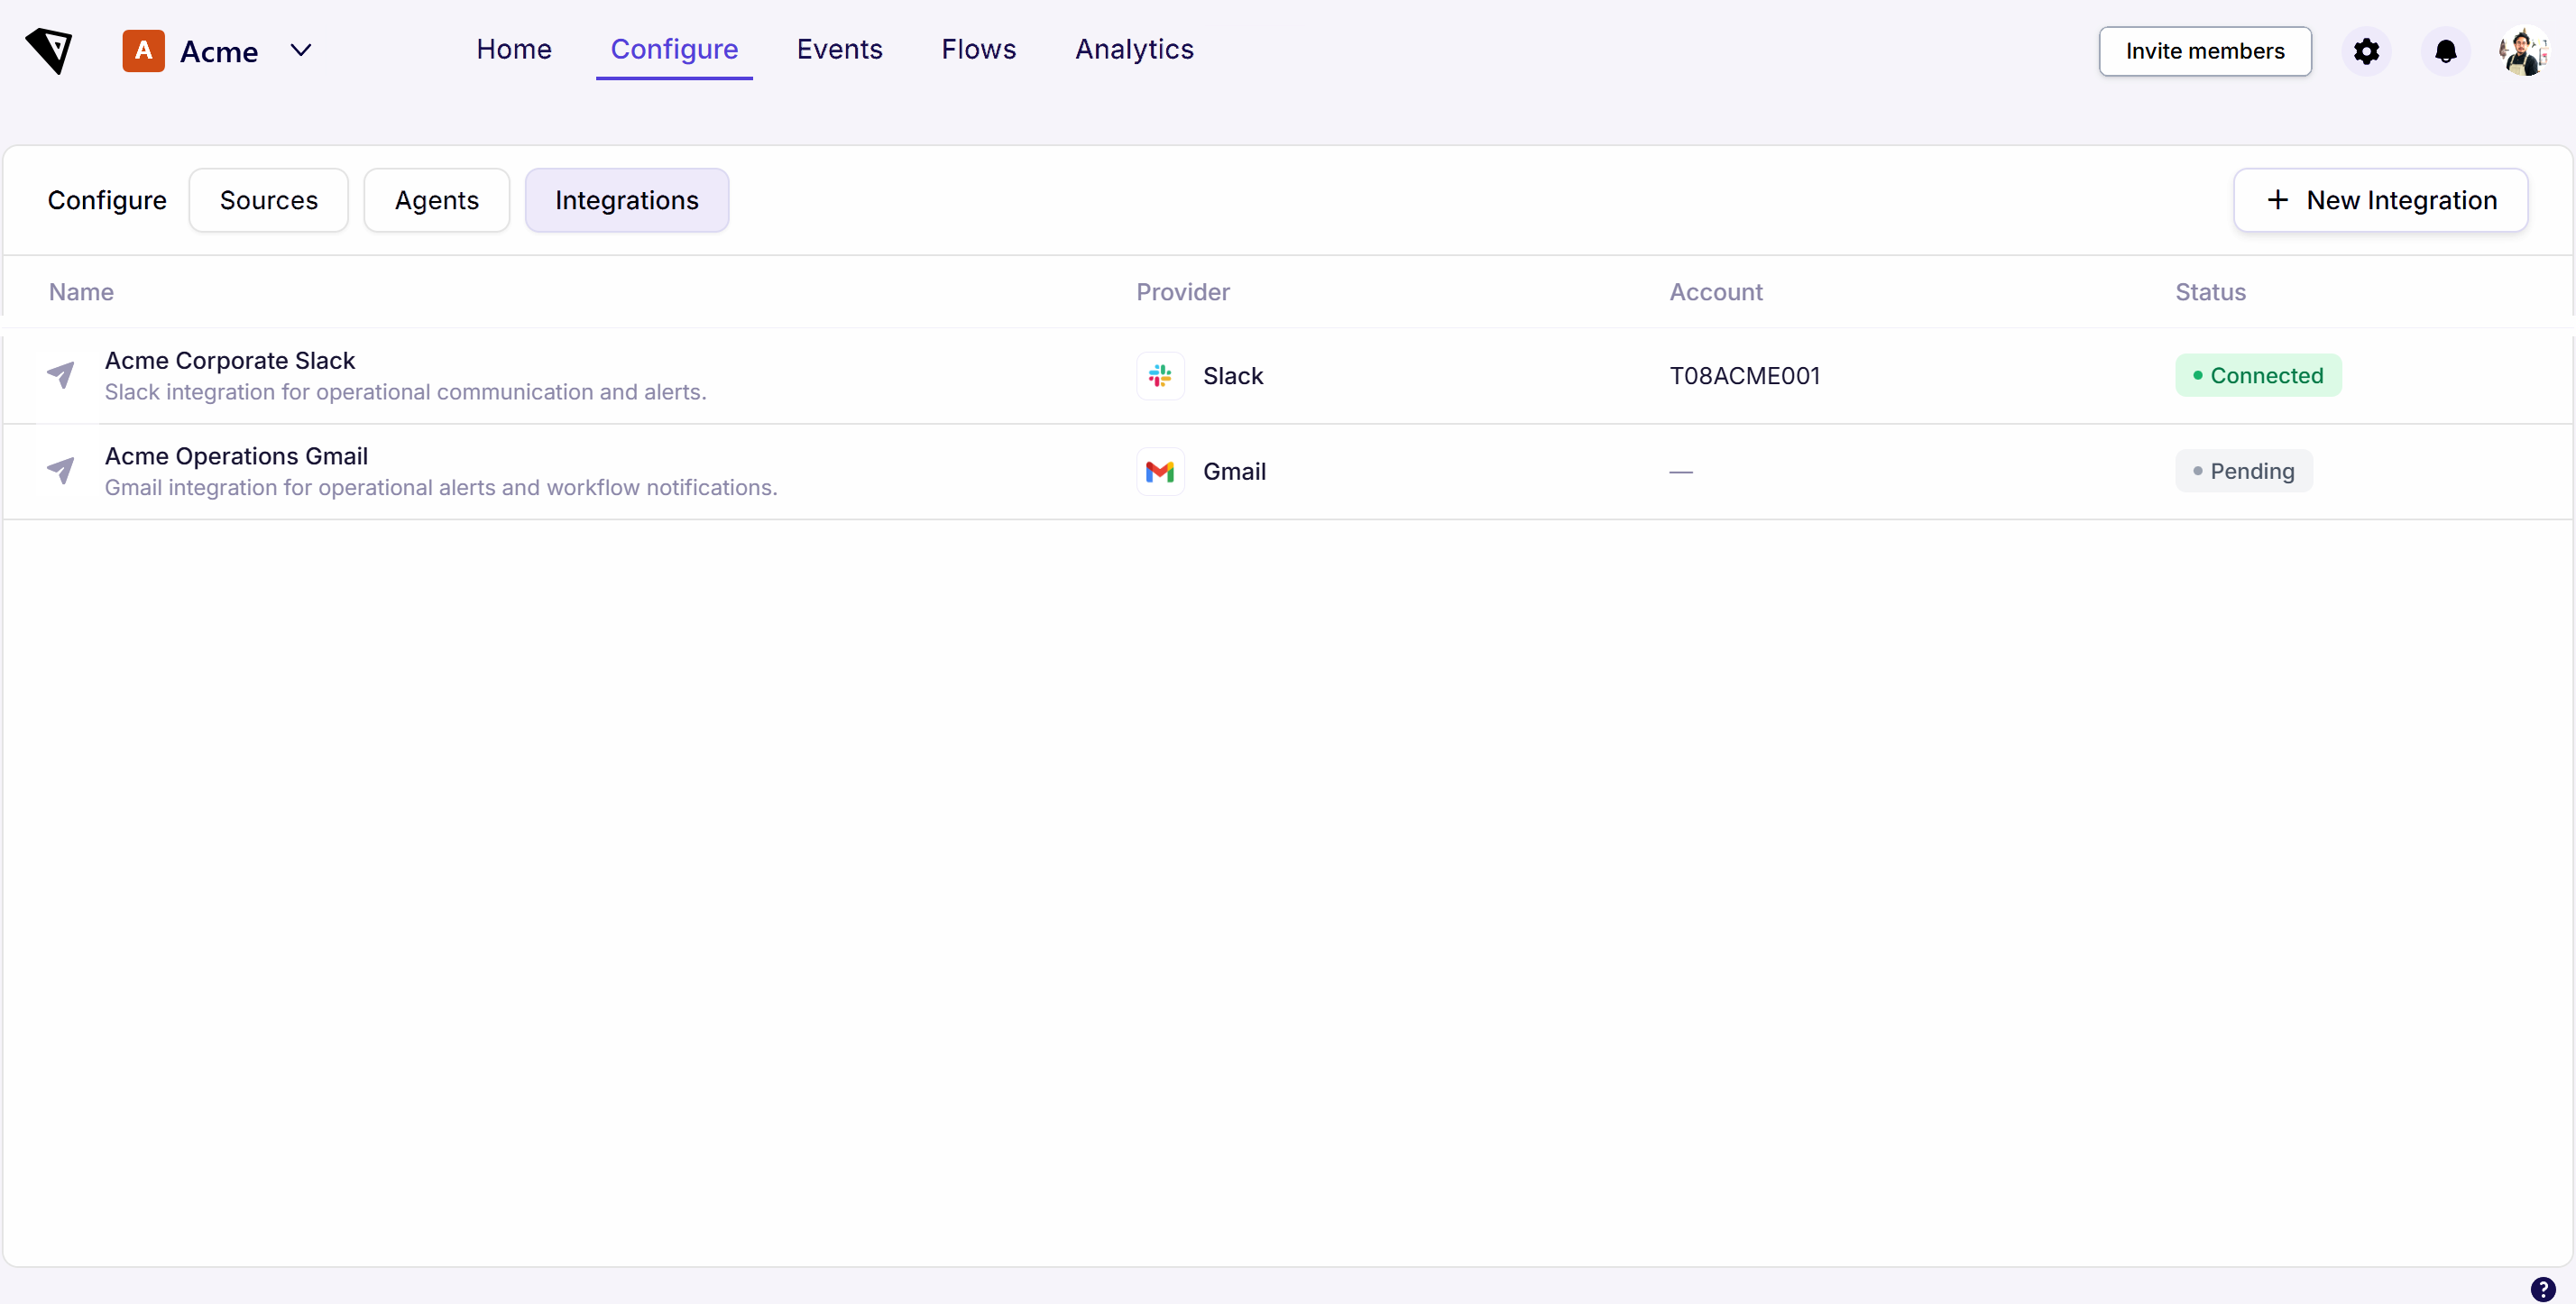Viewport: 2576px width, 1304px height.
Task: Click the Slack integration description text
Action: [405, 392]
